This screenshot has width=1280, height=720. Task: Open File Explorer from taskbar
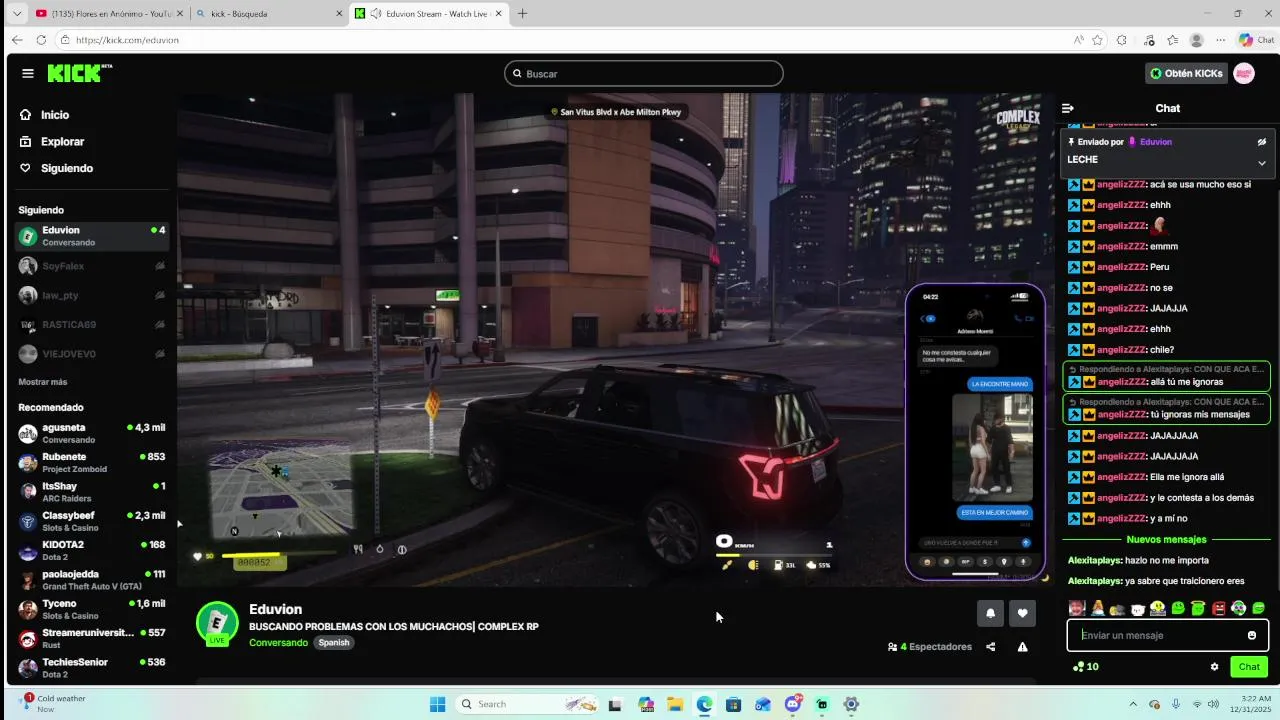675,704
